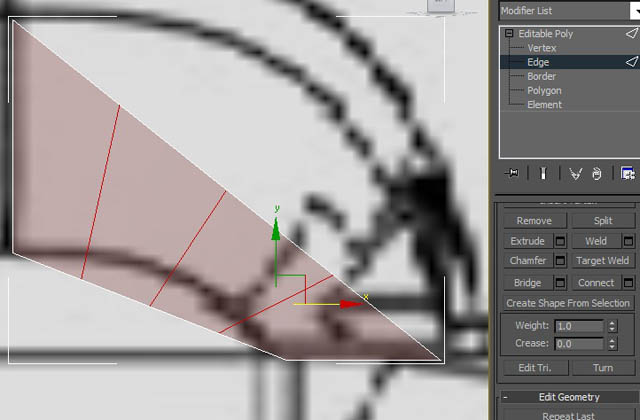The height and width of the screenshot is (420, 640).
Task: Click the Connect button
Action: (x=596, y=282)
